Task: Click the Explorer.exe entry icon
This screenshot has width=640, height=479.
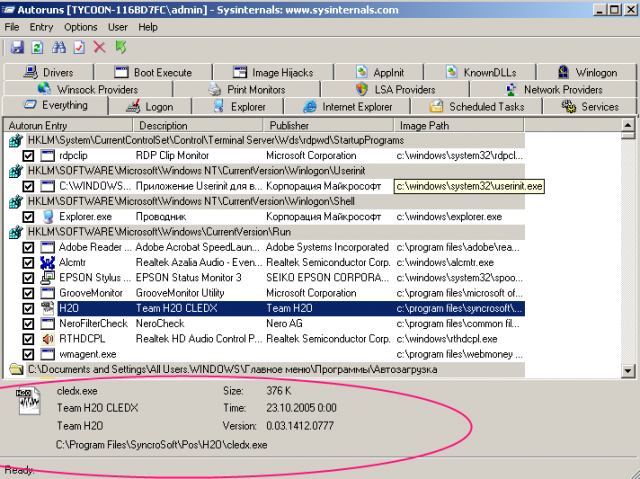Action: [47, 216]
